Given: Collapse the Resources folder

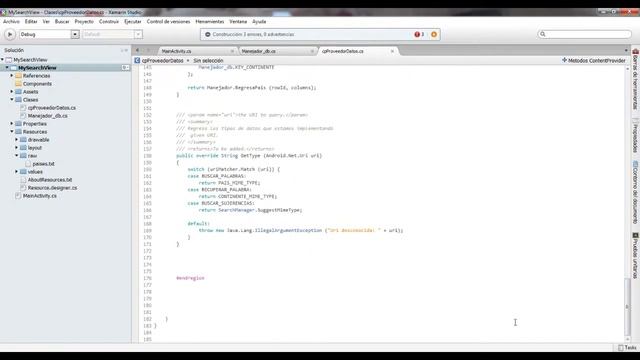Looking at the screenshot, I should 12,131.
